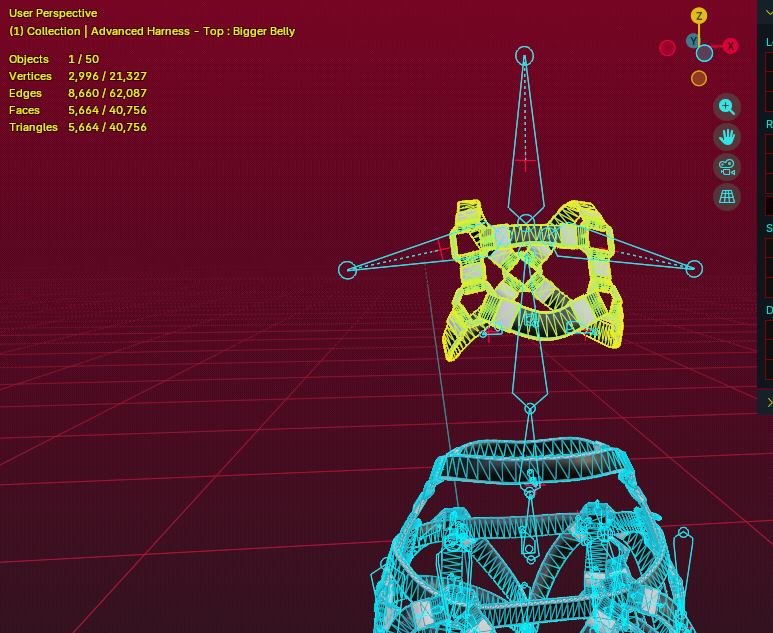This screenshot has width=773, height=633.
Task: Expand the collapsed sidebar panel chevron
Action: point(769,403)
